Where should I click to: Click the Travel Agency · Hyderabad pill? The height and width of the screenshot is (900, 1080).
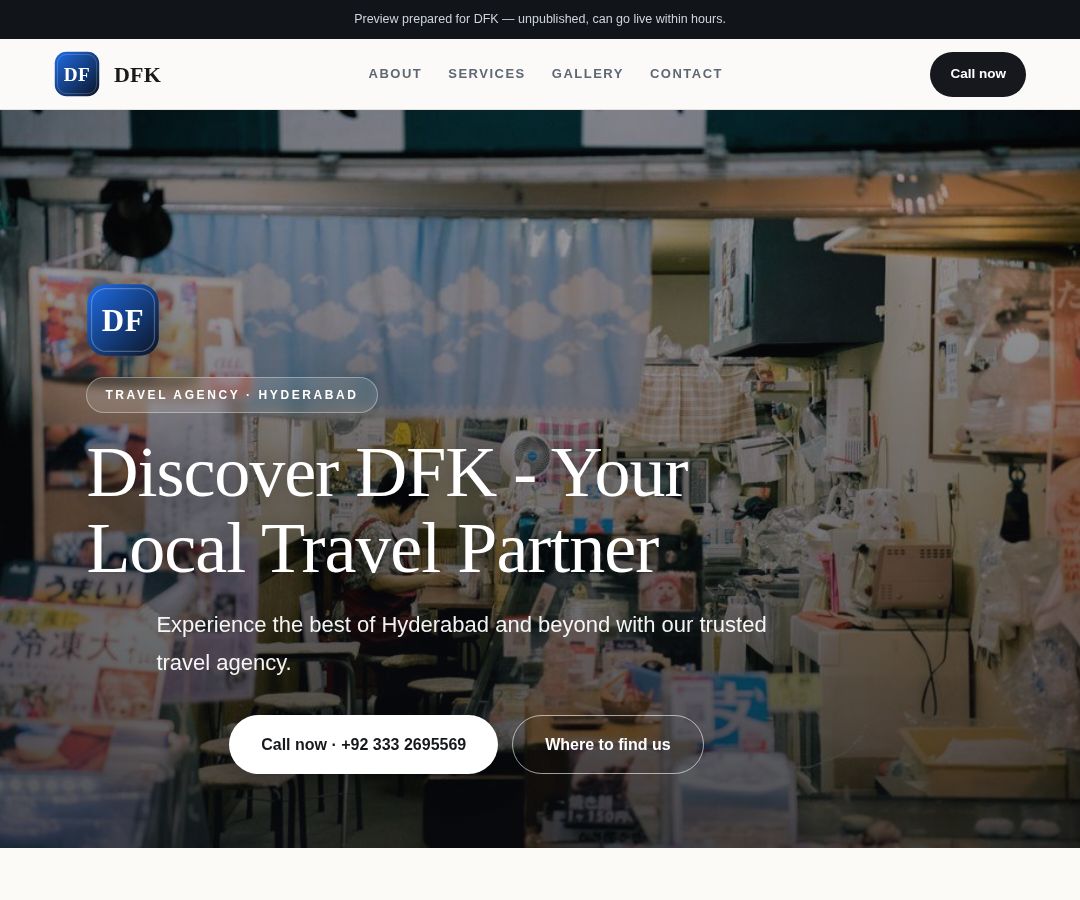pos(231,395)
